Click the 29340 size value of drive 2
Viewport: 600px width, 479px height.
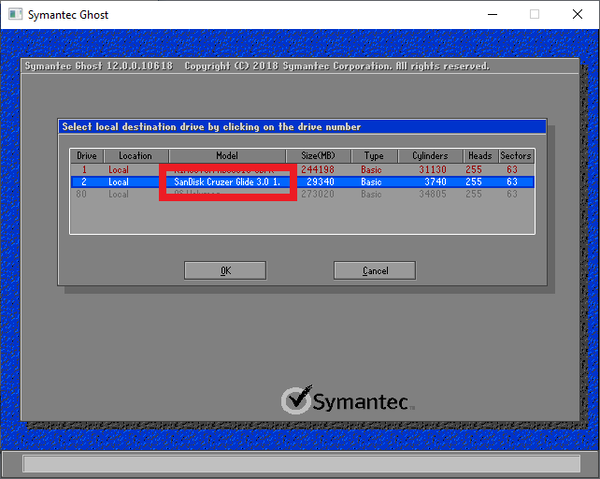click(x=322, y=182)
